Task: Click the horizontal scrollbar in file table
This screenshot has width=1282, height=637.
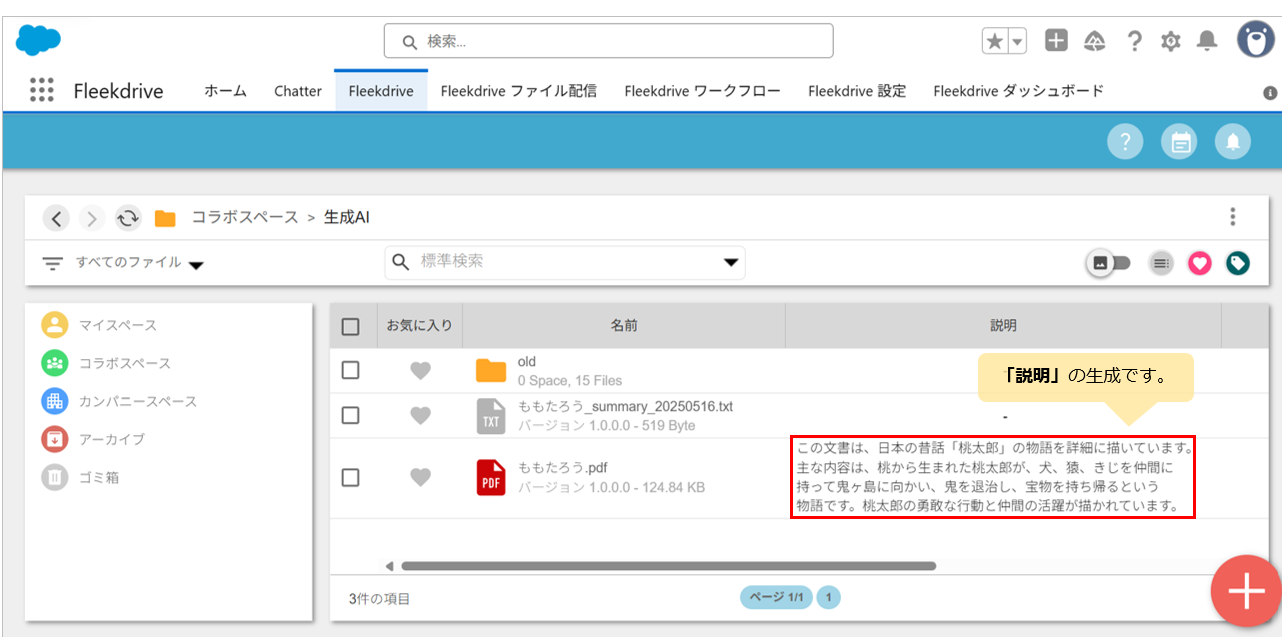Action: (668, 566)
